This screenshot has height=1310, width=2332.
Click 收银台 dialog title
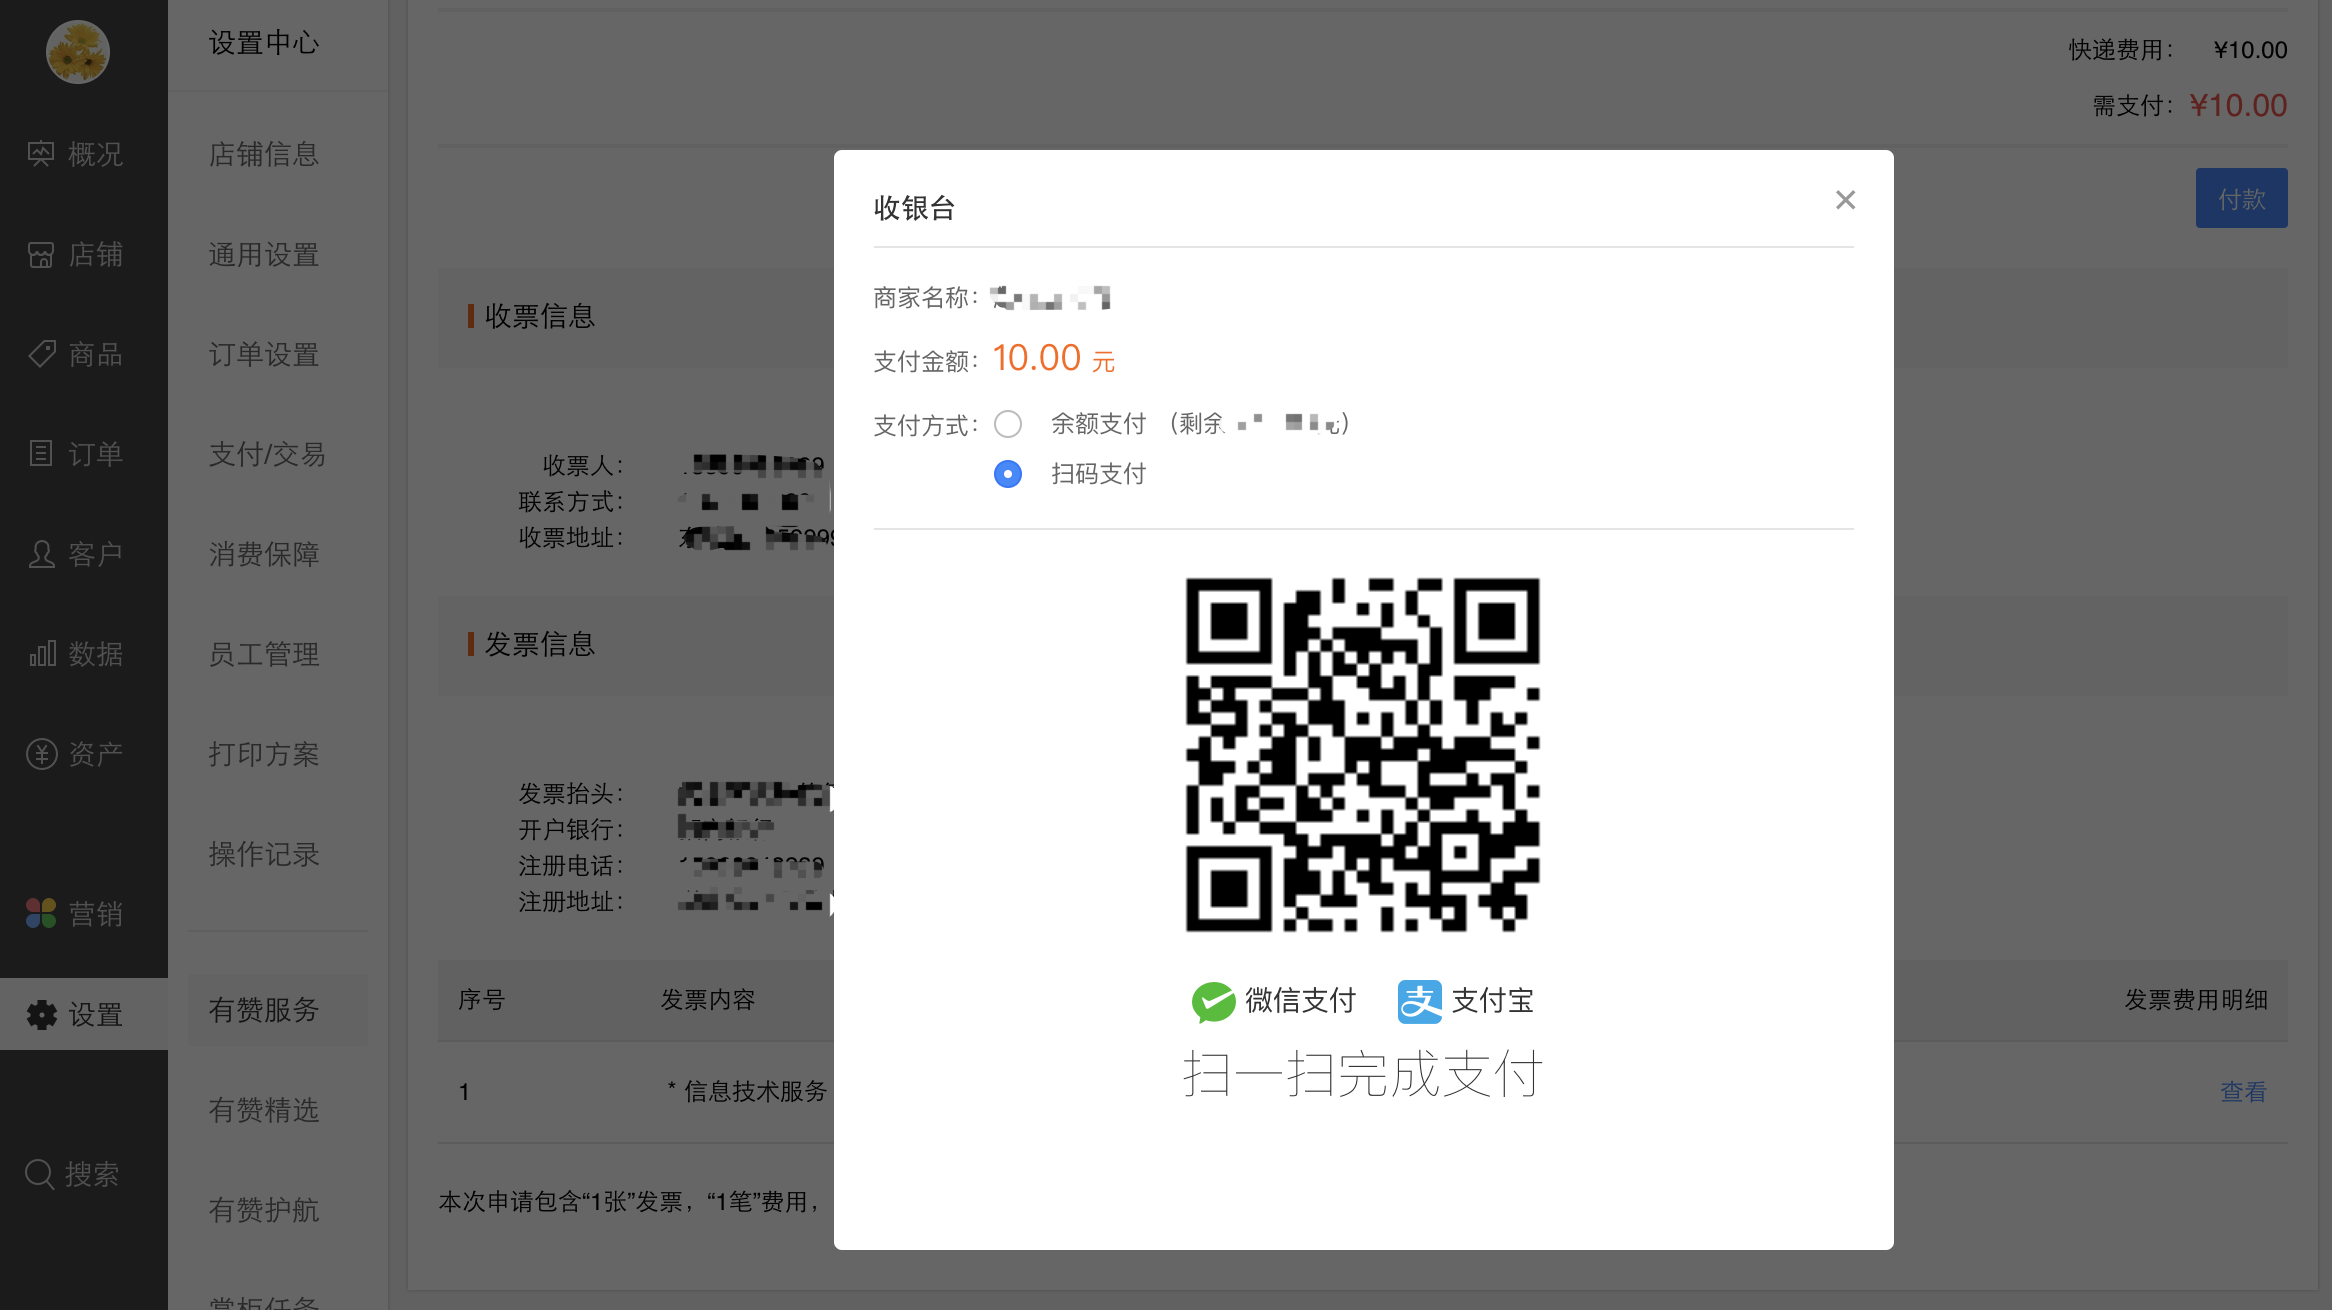[914, 208]
